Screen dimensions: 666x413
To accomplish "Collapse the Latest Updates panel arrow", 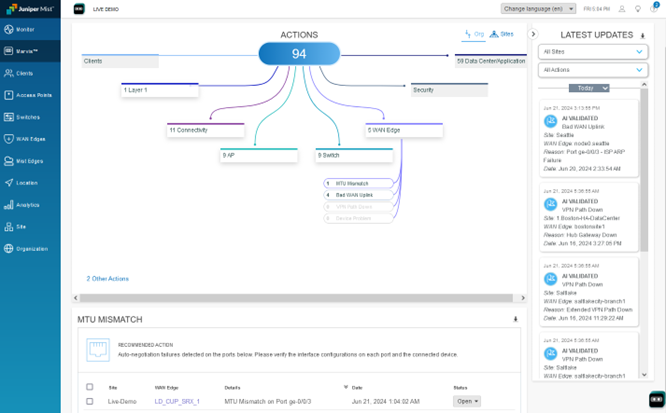I will pos(533,35).
